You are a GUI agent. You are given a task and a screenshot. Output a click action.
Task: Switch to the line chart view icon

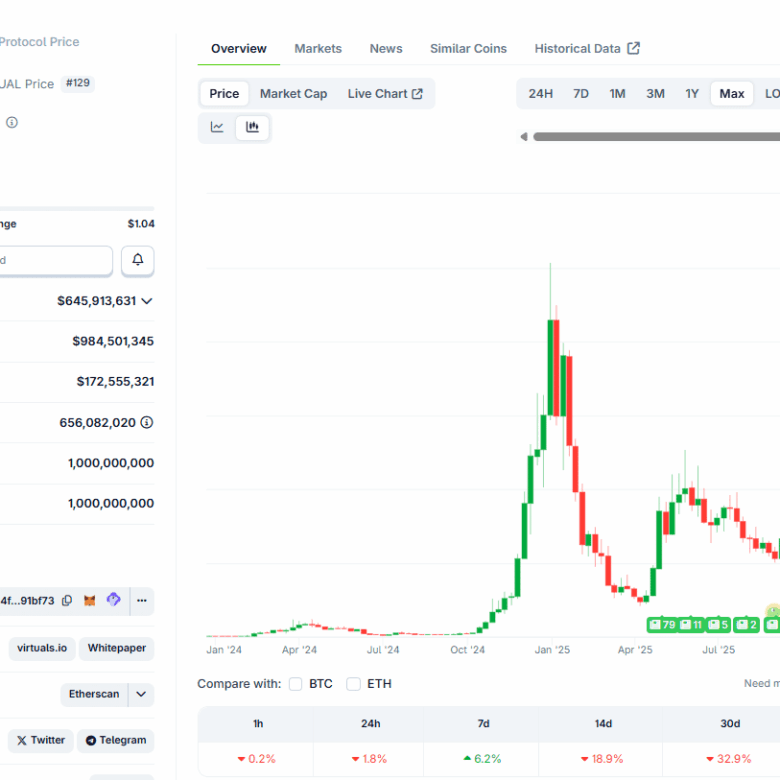[x=217, y=127]
